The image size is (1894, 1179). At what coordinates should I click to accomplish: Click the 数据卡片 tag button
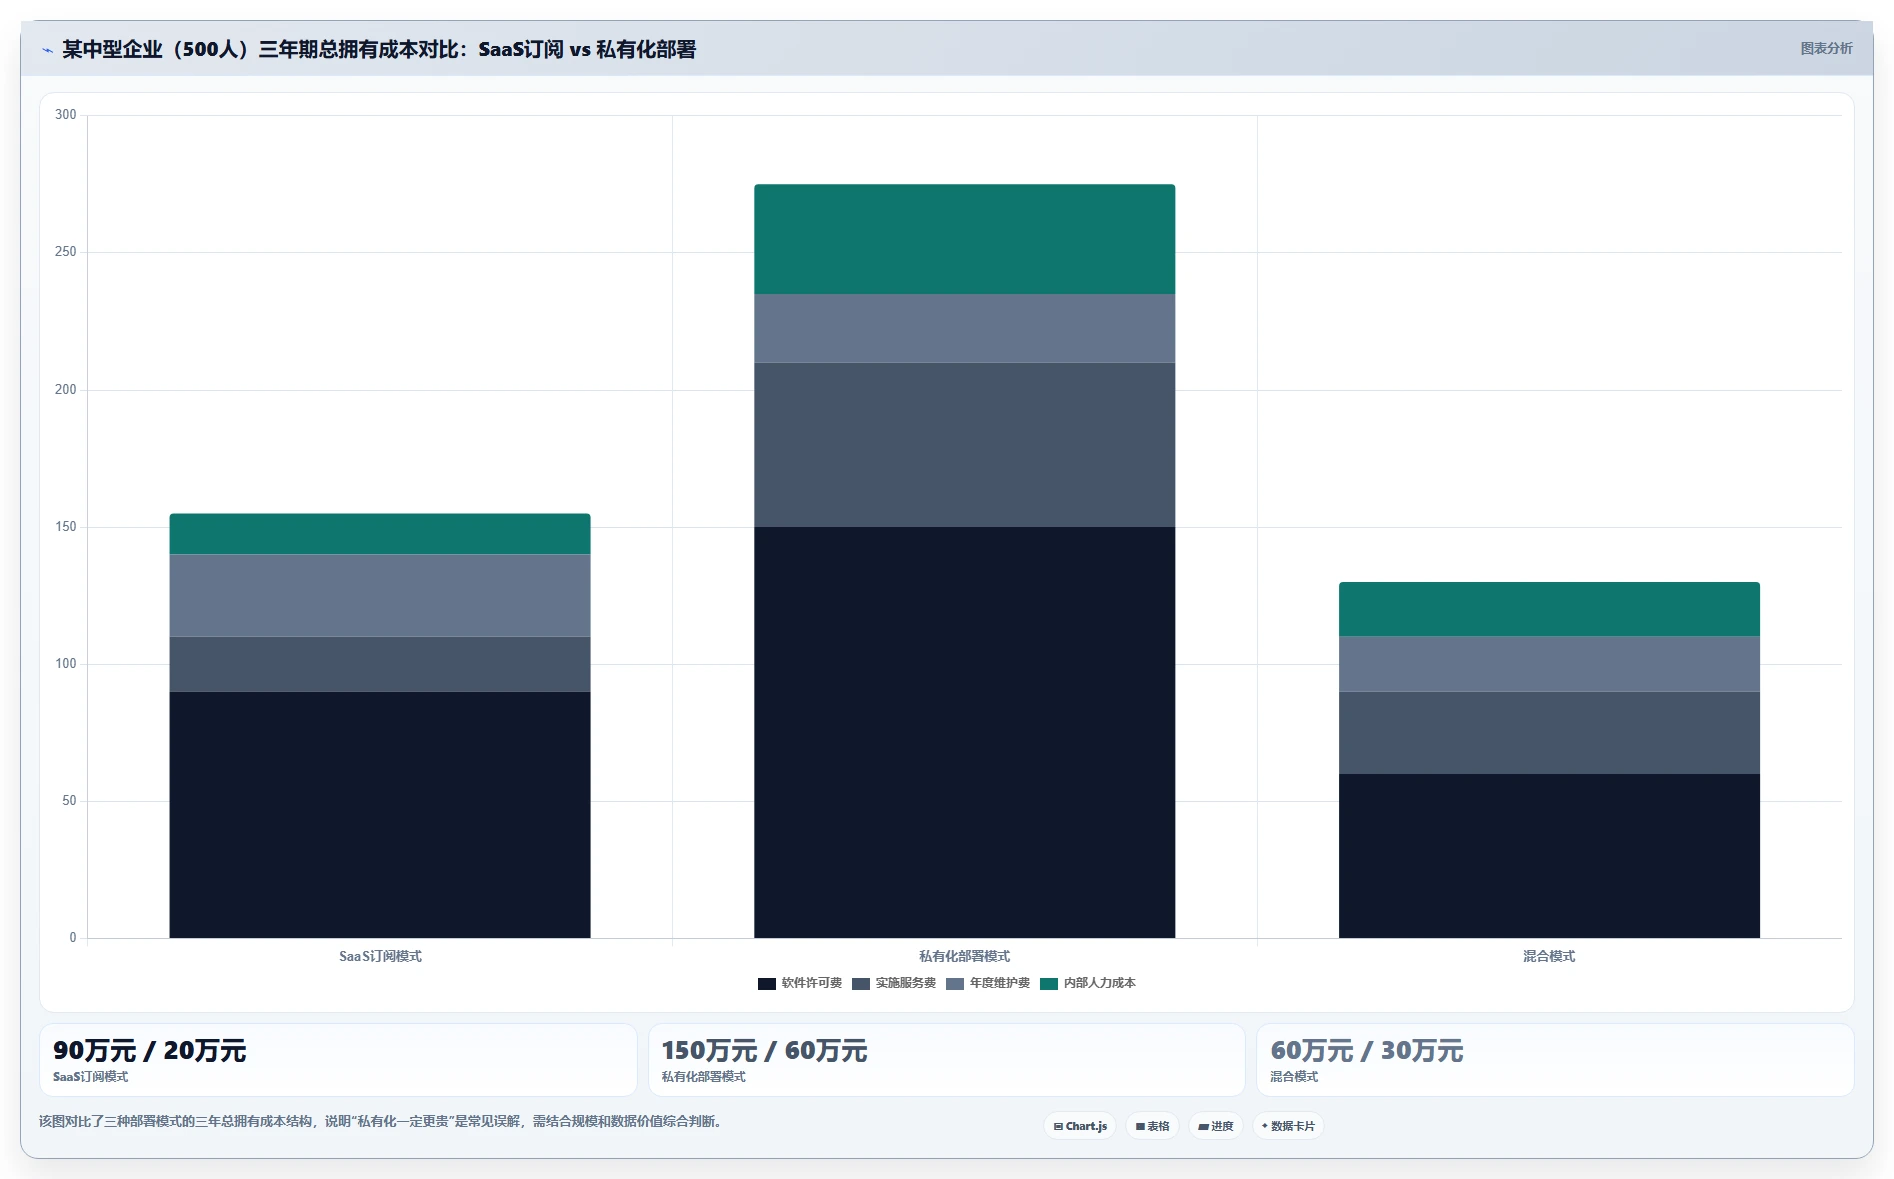(x=1288, y=1126)
